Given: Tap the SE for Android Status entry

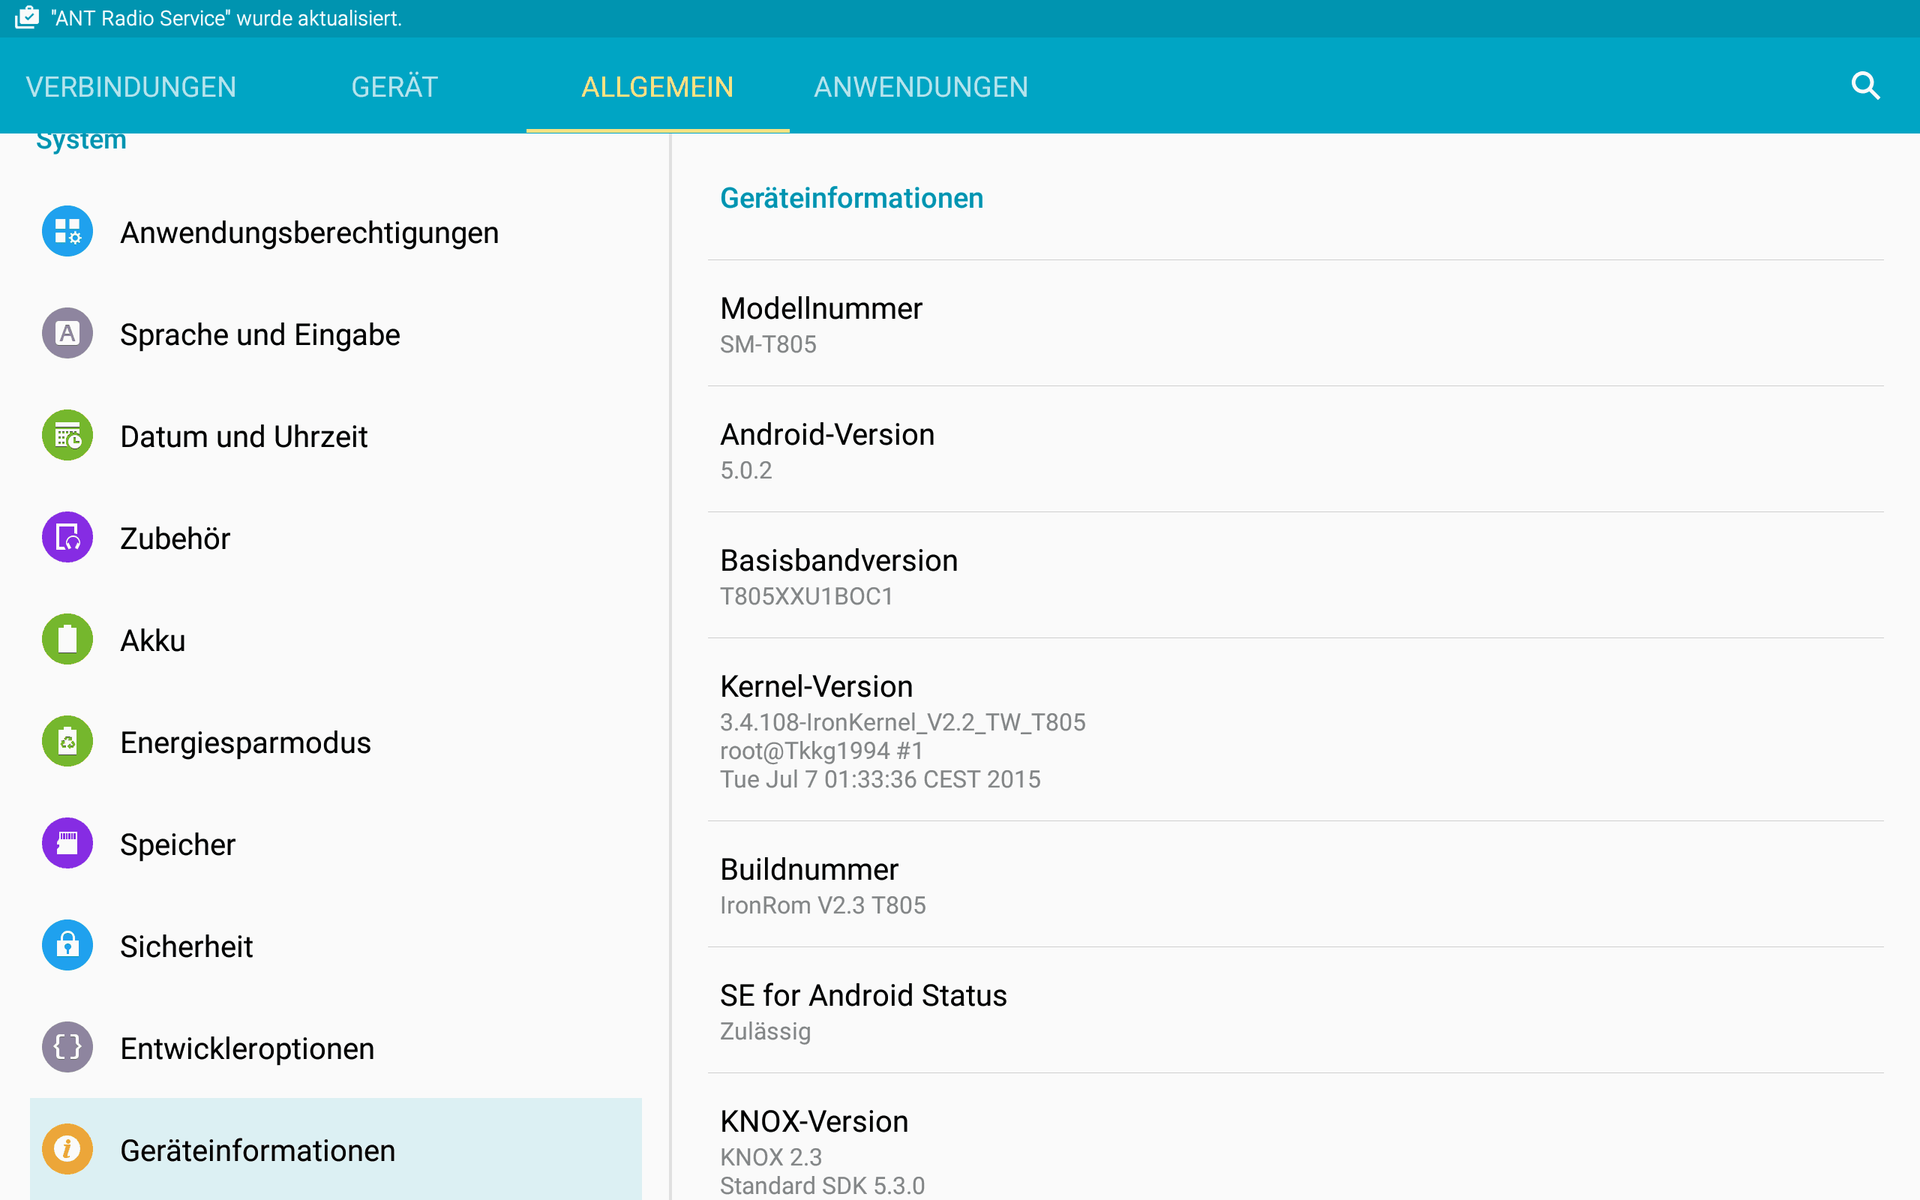Looking at the screenshot, I should tap(1296, 1011).
